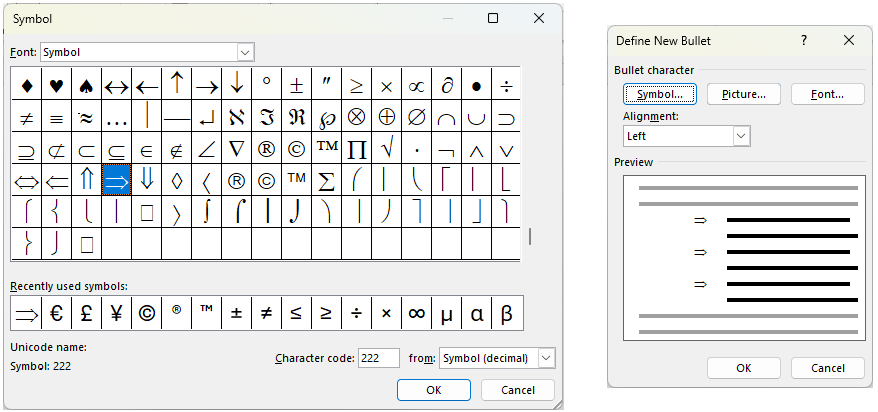
Task: Choose the summation Σ symbol
Action: [x=326, y=180]
